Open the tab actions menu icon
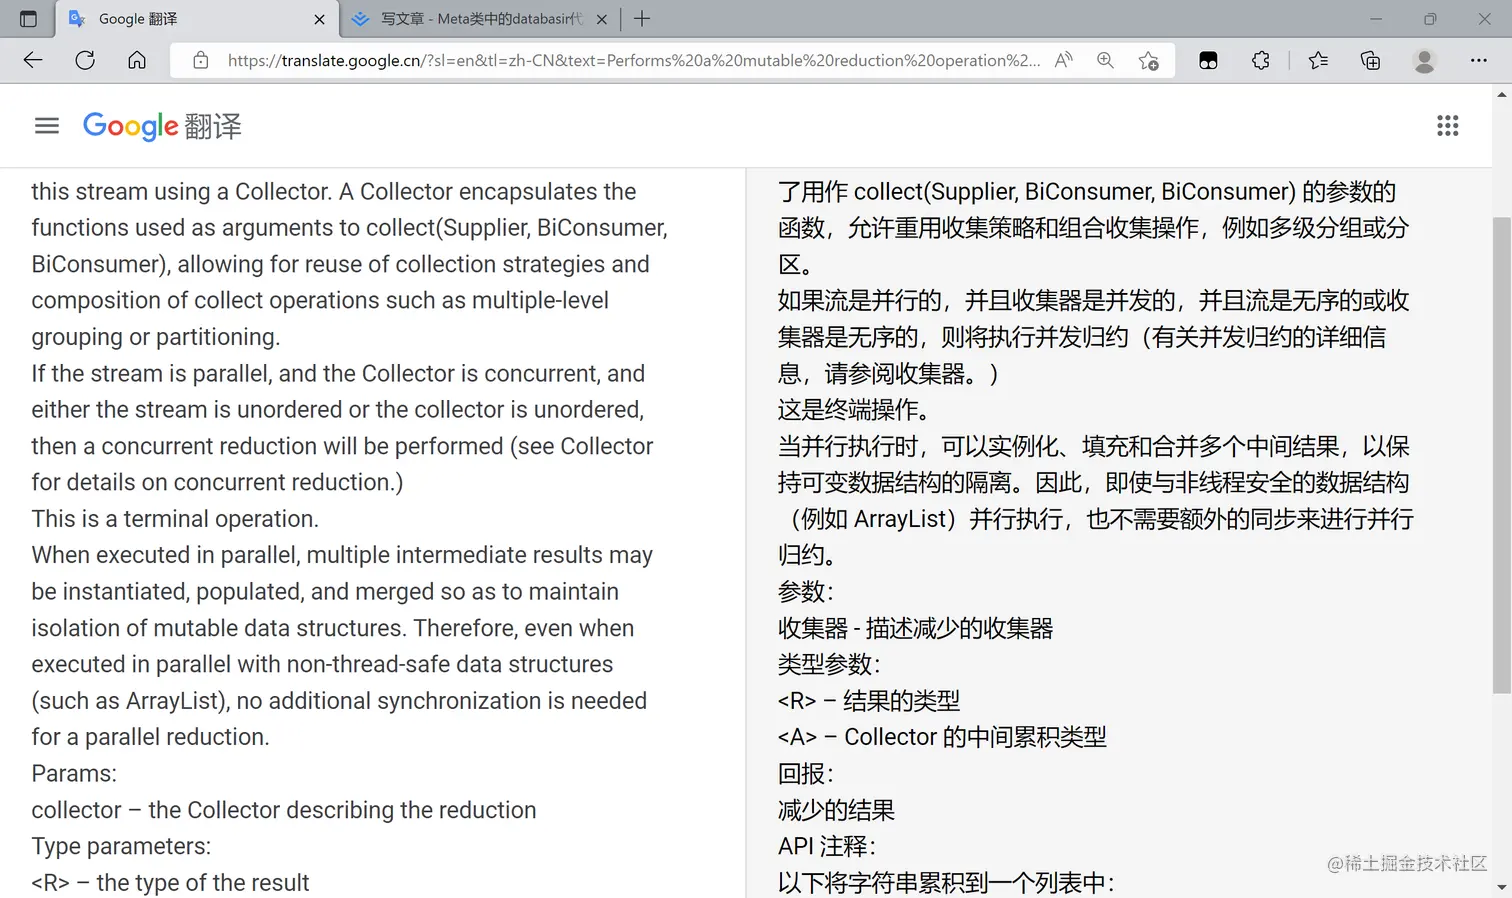 (x=28, y=19)
